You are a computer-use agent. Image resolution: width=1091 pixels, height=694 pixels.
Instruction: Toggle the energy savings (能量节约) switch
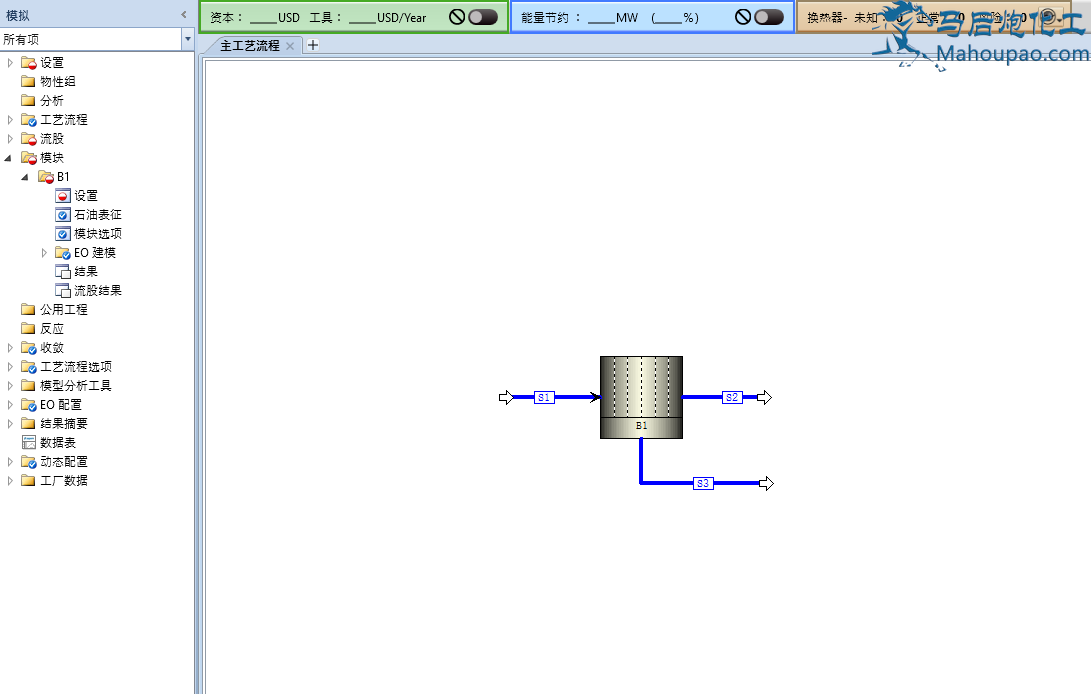(x=768, y=17)
